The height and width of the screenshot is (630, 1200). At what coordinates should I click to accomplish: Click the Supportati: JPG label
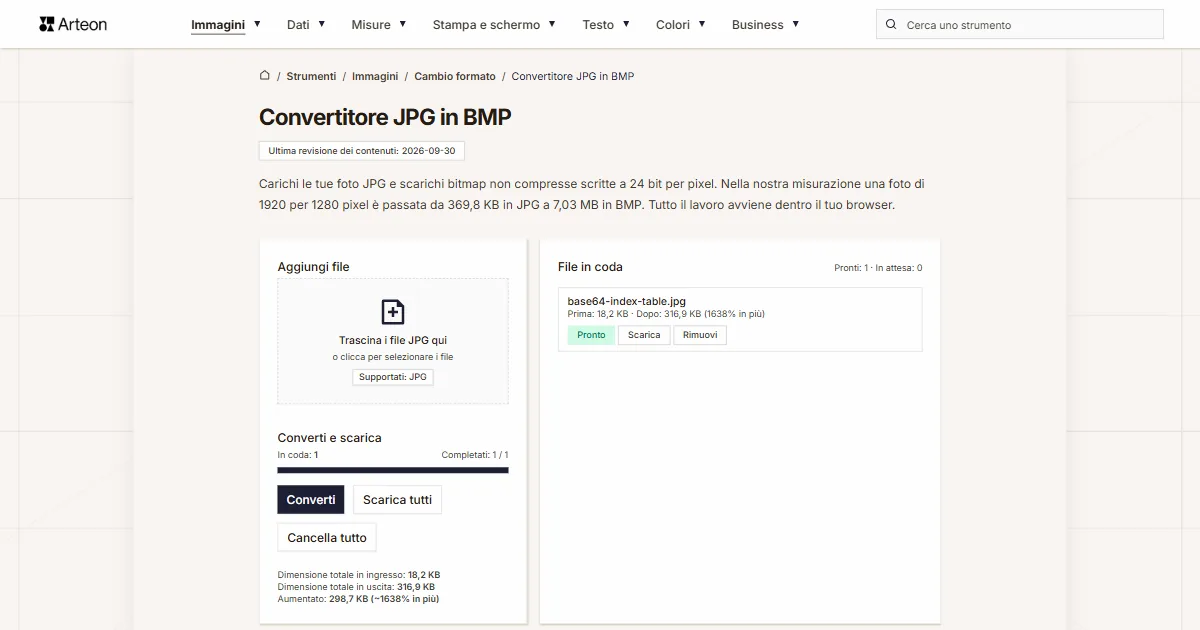[x=393, y=377]
